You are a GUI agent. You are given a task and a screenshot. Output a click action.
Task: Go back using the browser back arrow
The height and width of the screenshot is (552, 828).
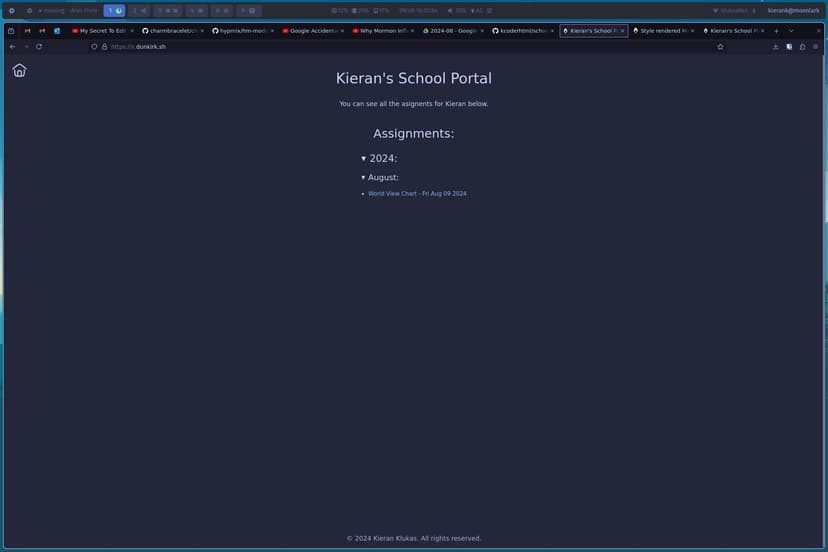click(11, 46)
